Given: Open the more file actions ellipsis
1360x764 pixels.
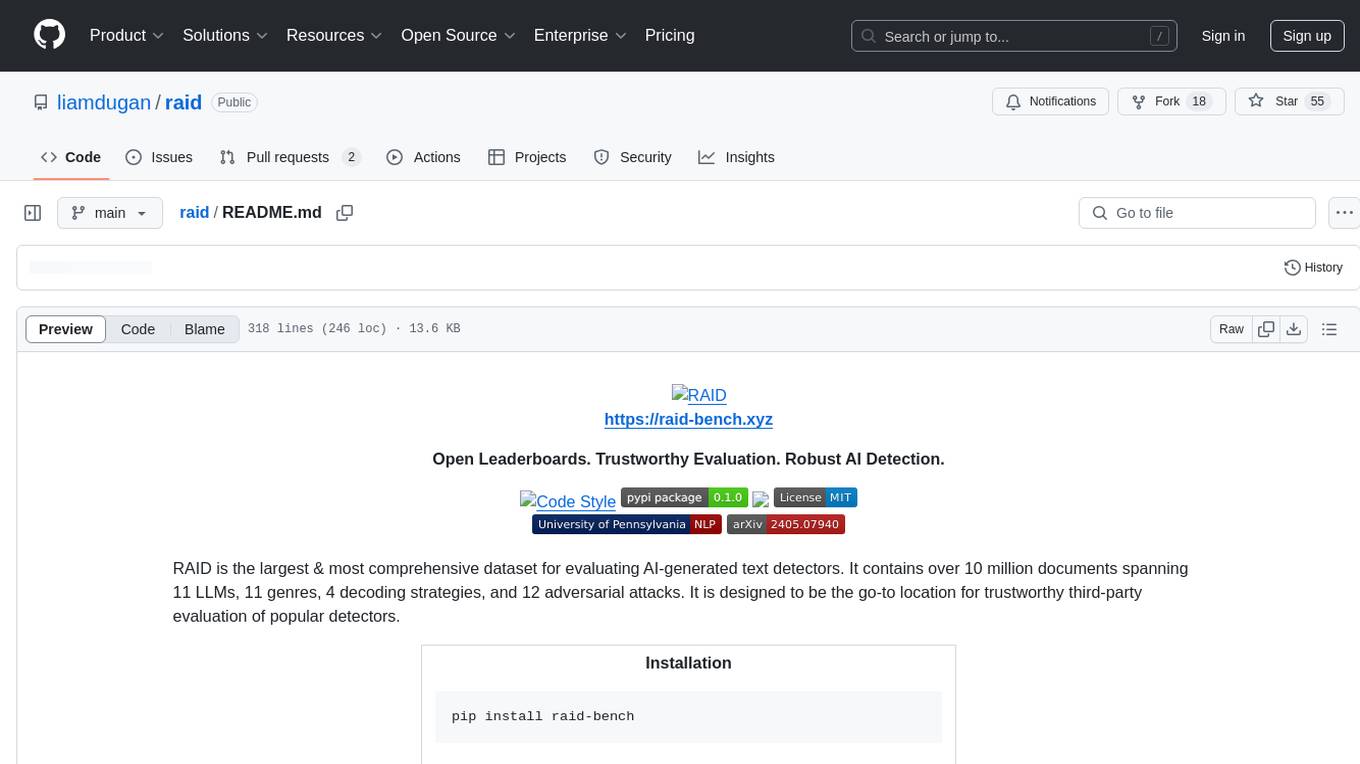Looking at the screenshot, I should pos(1344,213).
